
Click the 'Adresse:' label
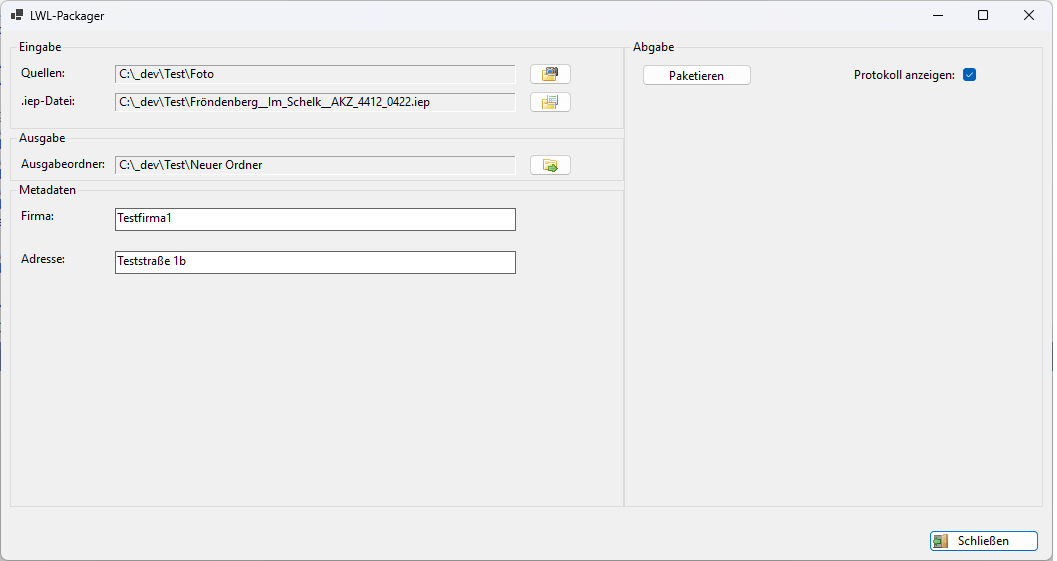coord(43,259)
